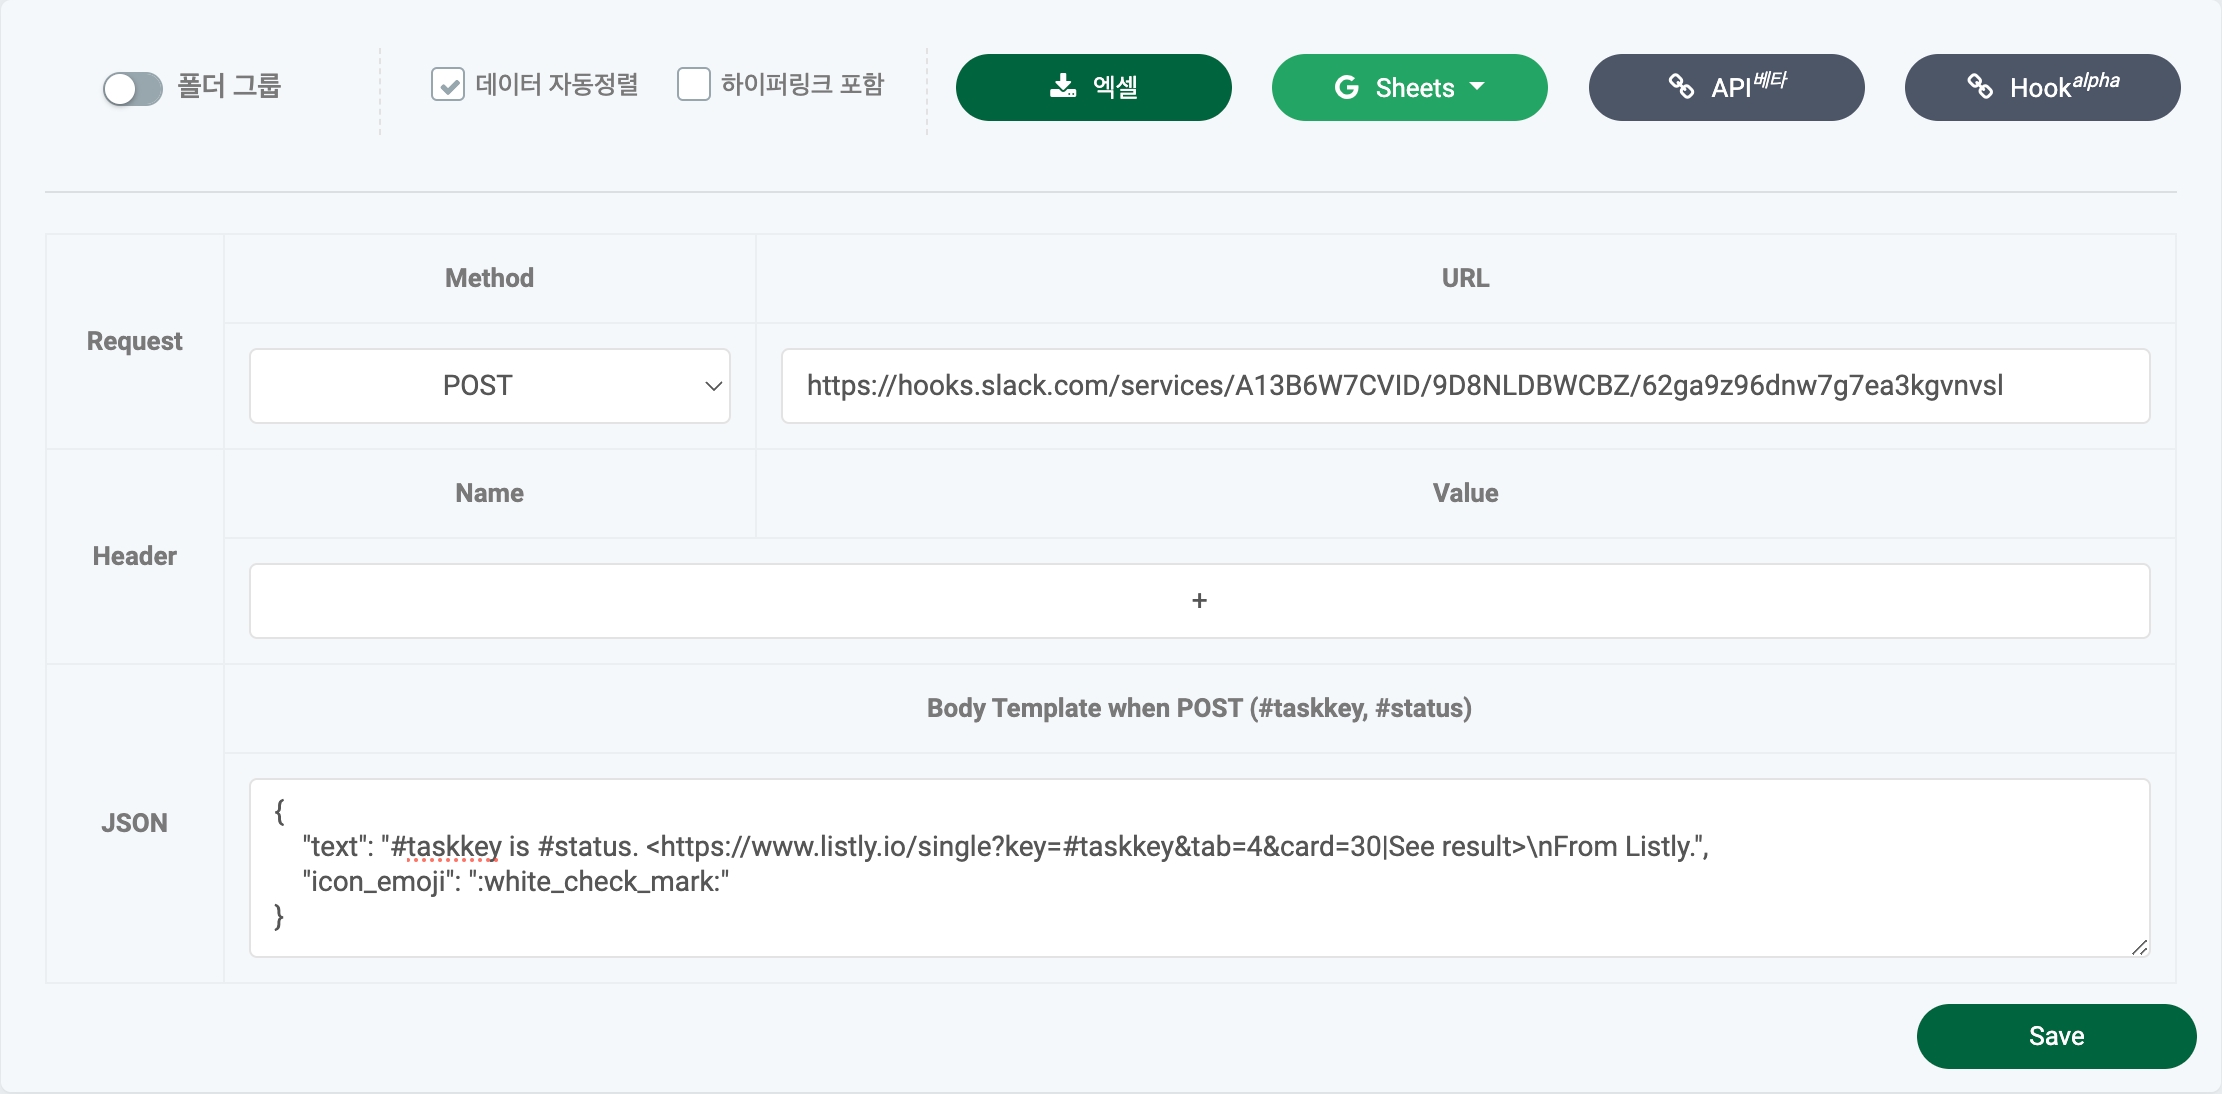
Task: Click the textarea resize handle in JSON box
Action: [2138, 947]
